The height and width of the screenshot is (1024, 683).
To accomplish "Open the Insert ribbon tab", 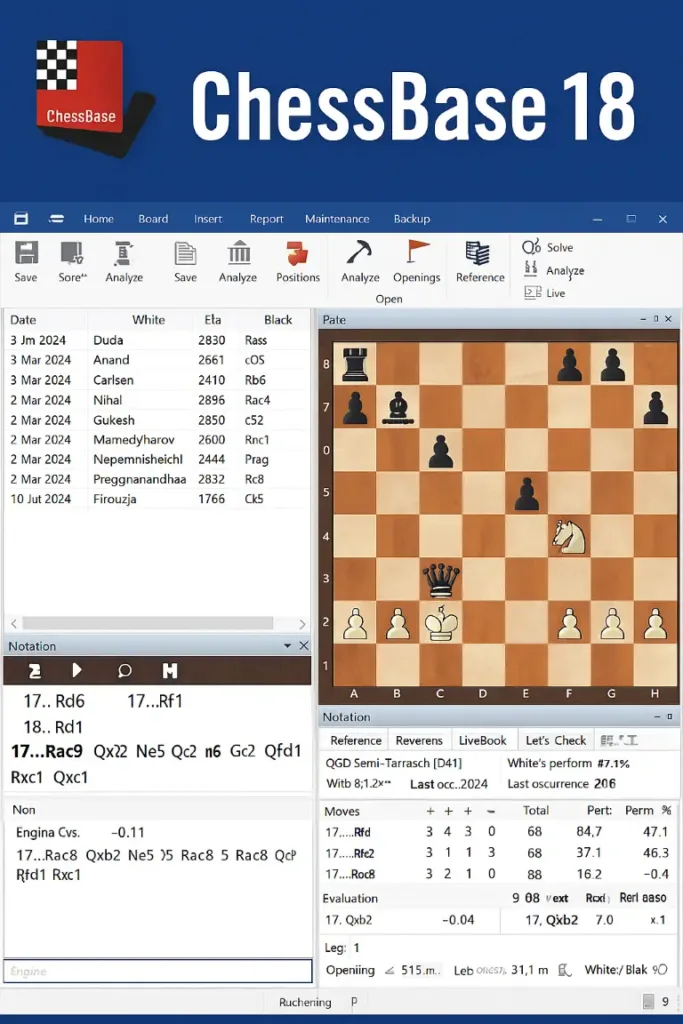I will [x=208, y=219].
